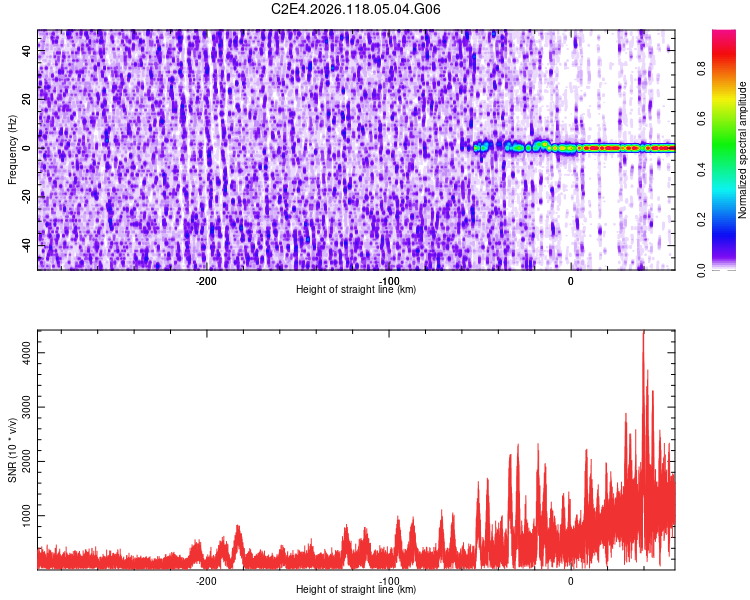Click the -100 tick label under the SNR plot
This screenshot has width=750, height=600.
click(389, 581)
